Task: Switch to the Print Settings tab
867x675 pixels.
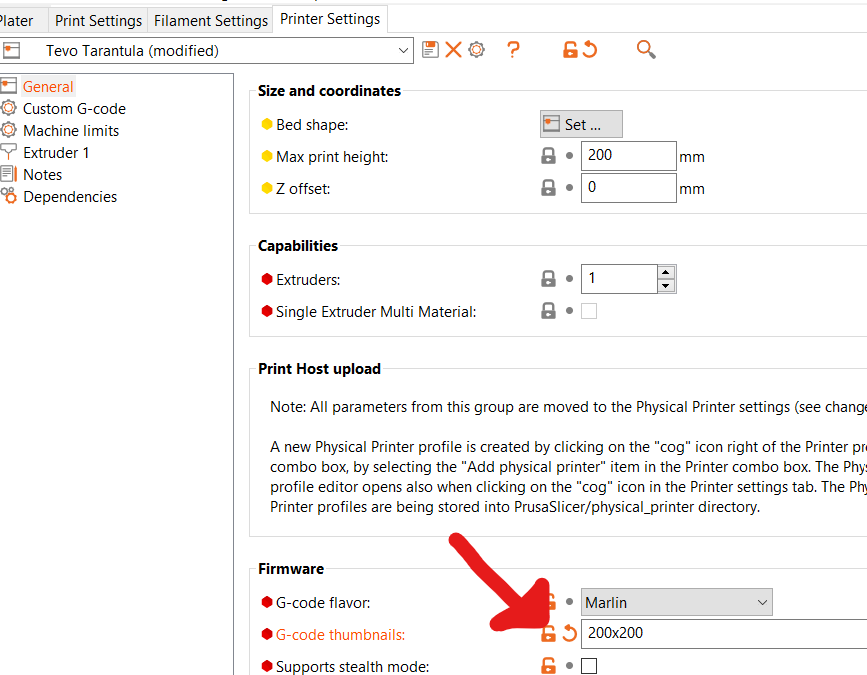Action: 97,20
